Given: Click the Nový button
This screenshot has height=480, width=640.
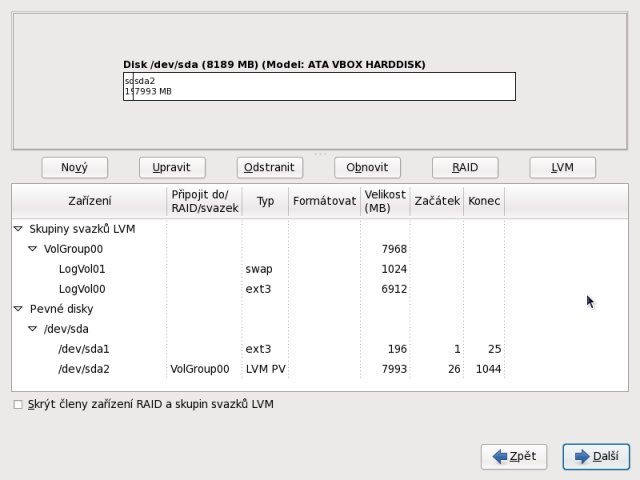Looking at the screenshot, I should (75, 168).
